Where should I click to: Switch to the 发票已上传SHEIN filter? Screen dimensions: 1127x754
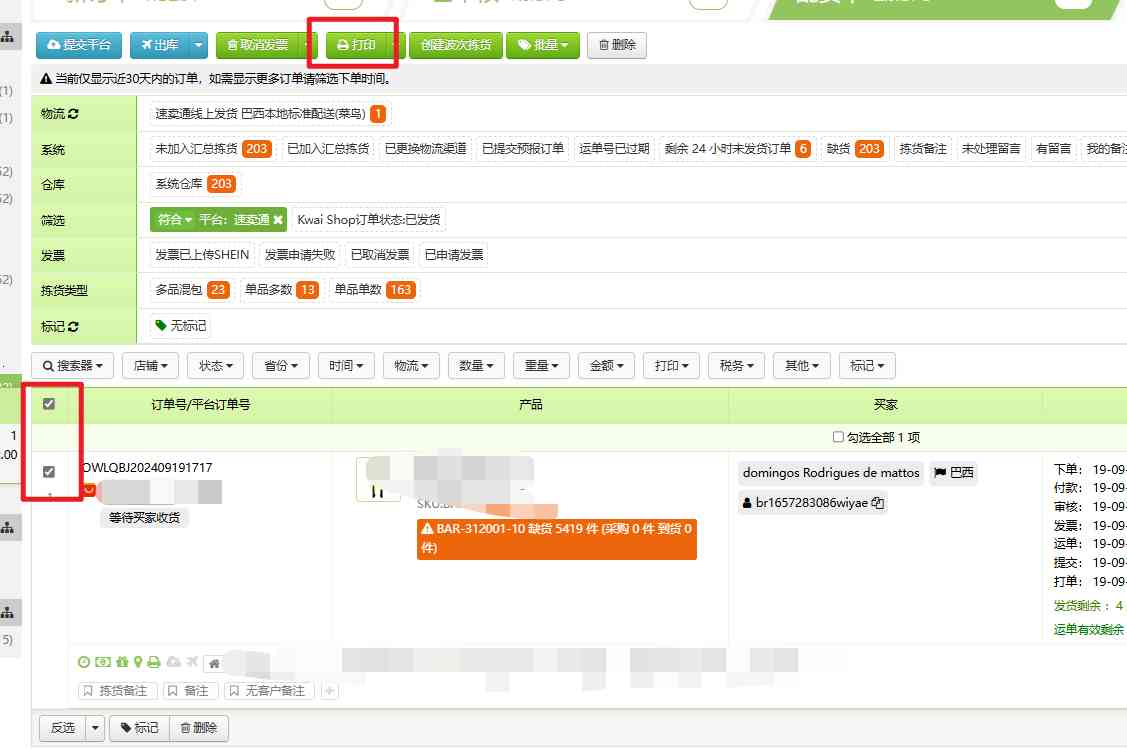pyautogui.click(x=204, y=254)
